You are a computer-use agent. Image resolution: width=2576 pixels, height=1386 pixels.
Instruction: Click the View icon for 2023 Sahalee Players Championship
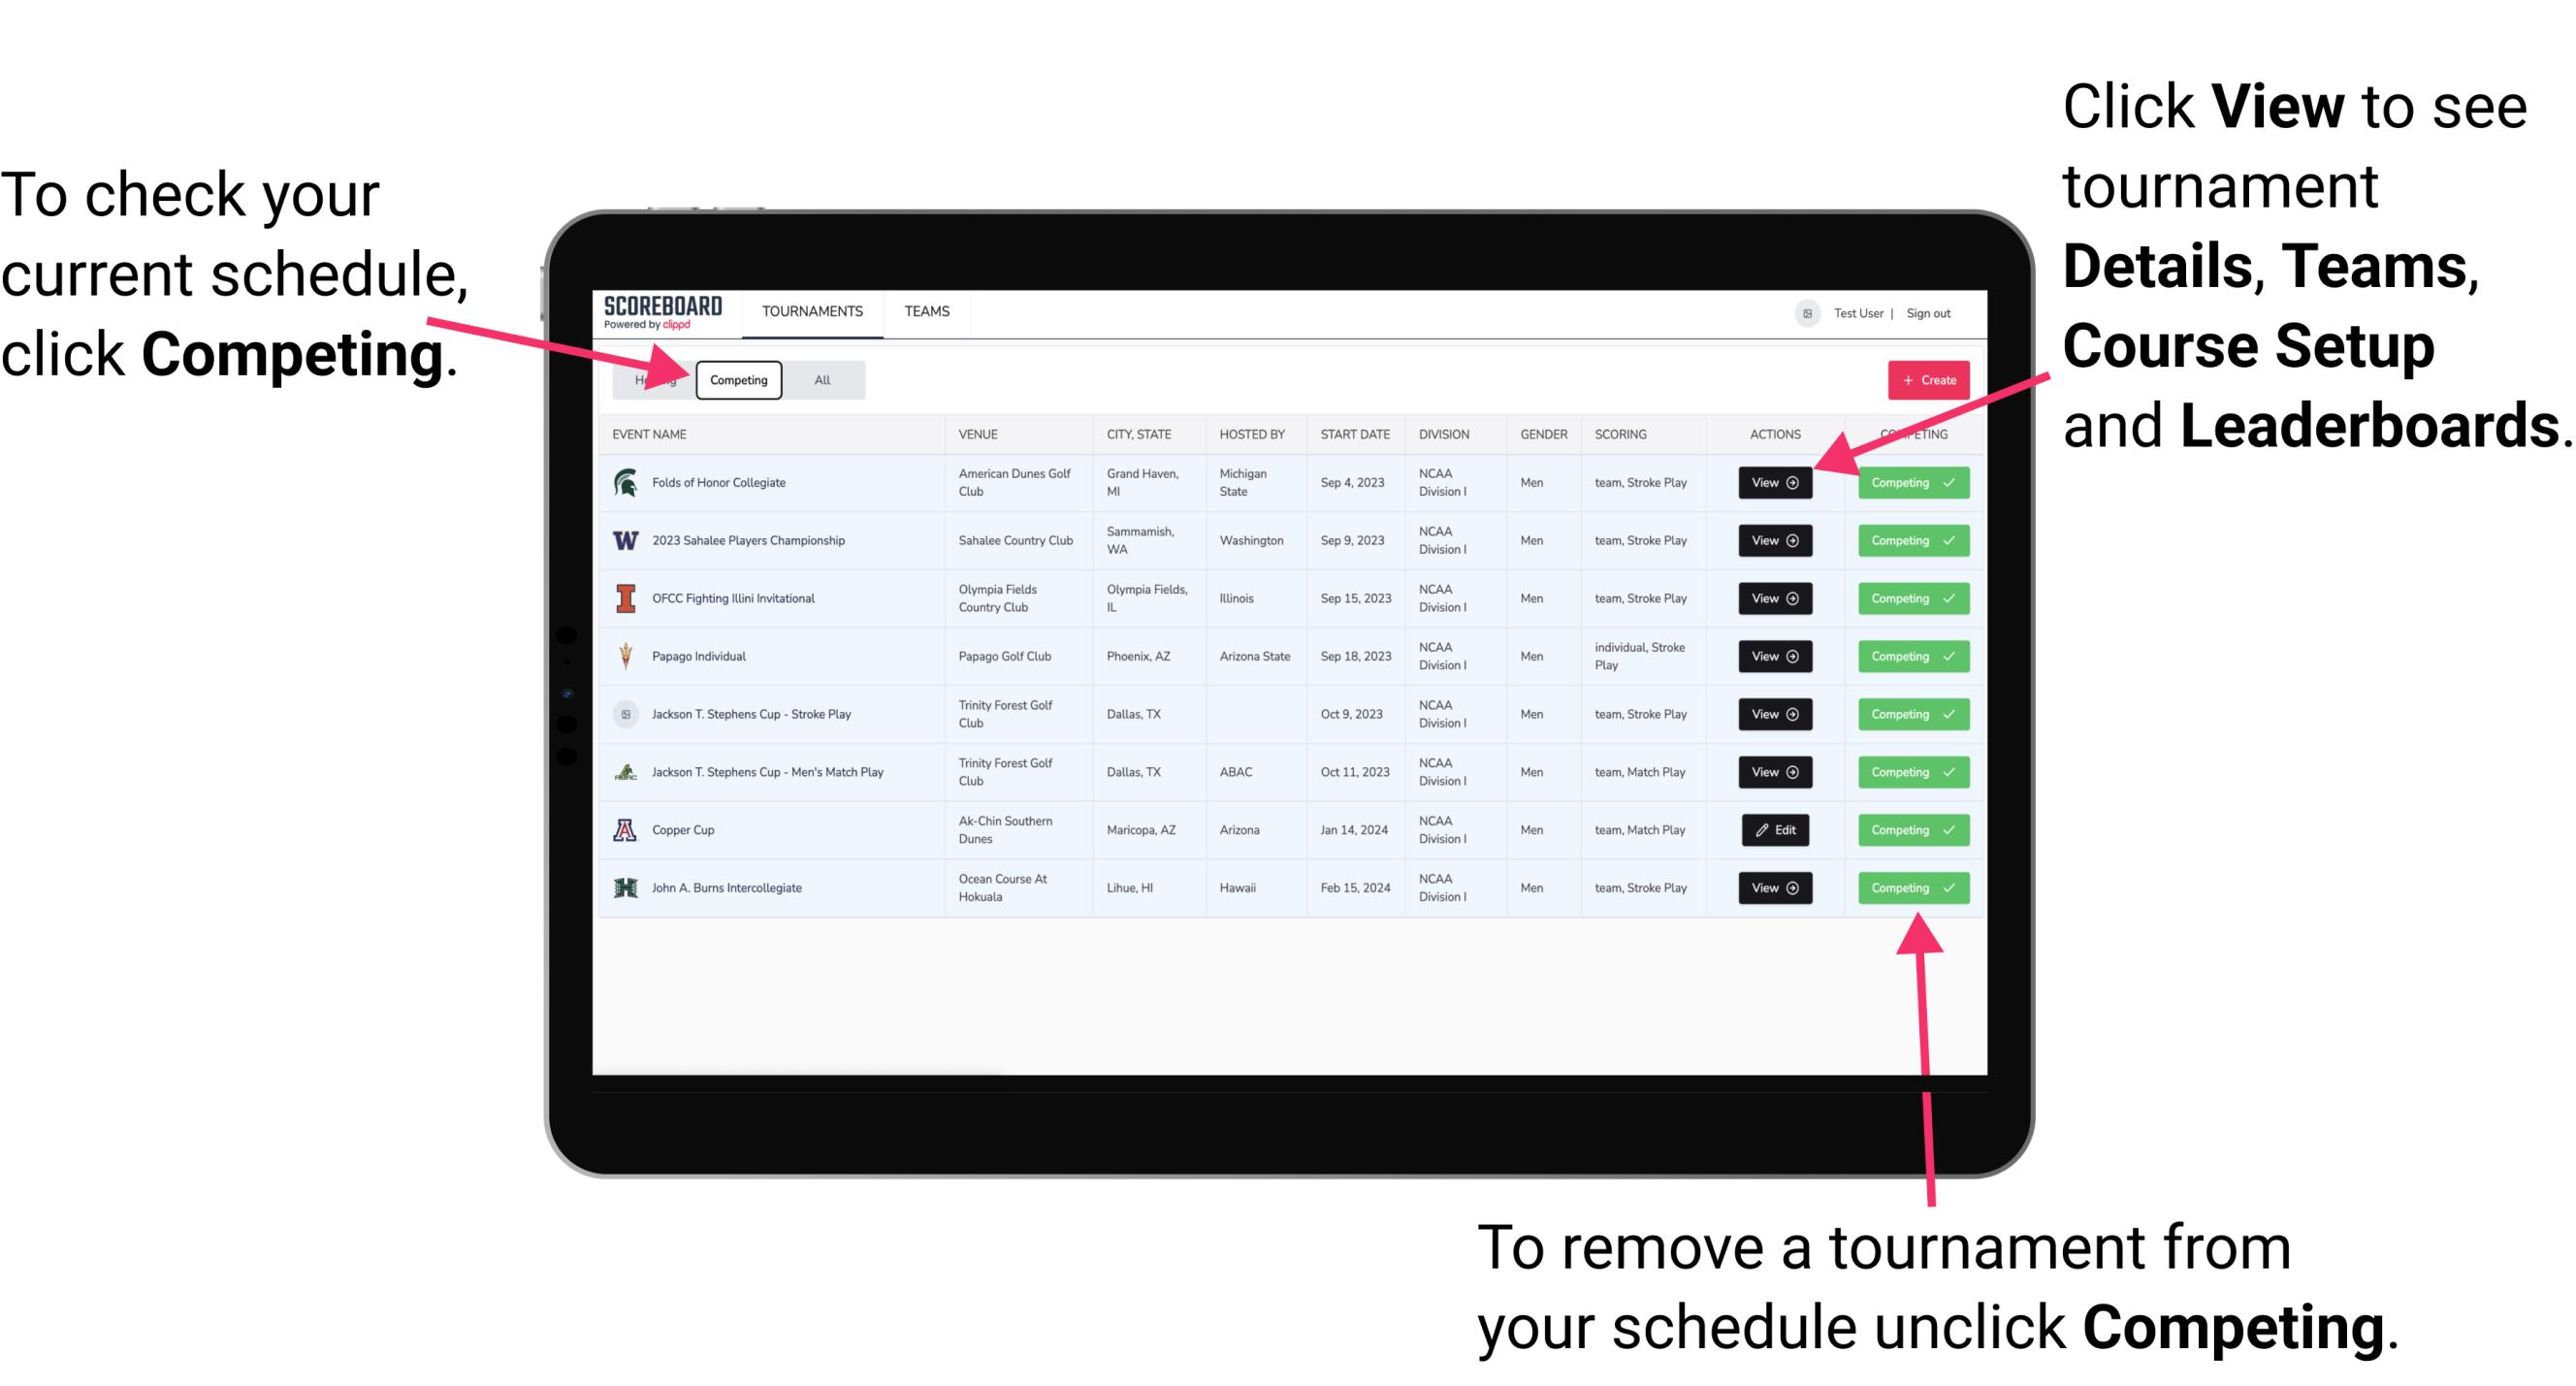1773,541
